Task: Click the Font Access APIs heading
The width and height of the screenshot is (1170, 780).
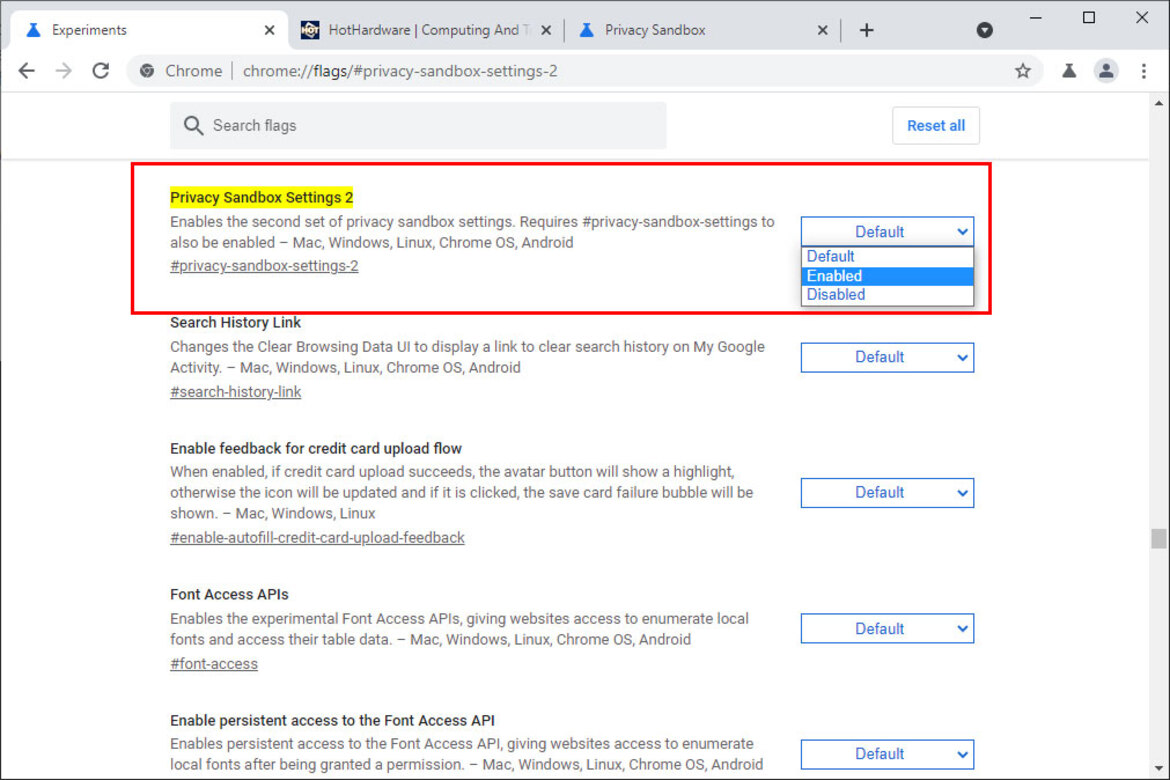Action: [229, 595]
